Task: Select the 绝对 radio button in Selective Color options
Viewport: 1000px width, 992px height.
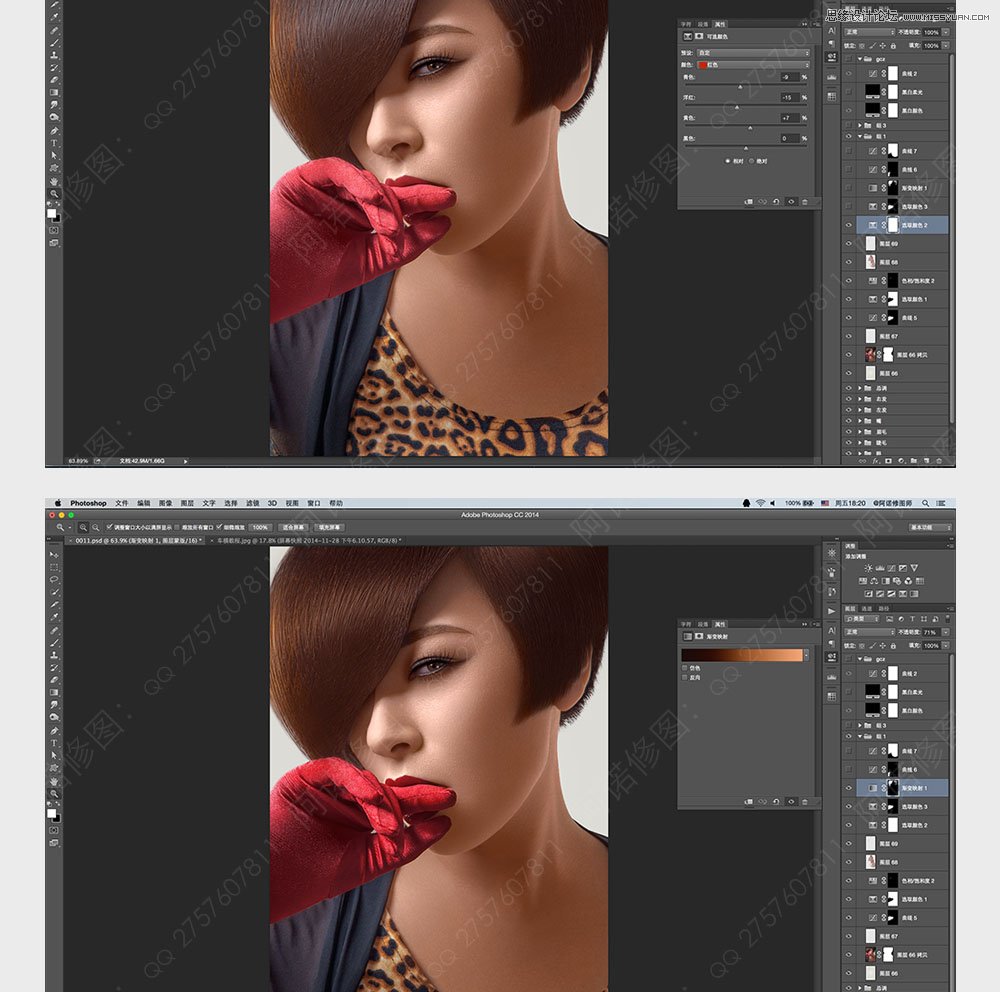Action: pos(751,161)
